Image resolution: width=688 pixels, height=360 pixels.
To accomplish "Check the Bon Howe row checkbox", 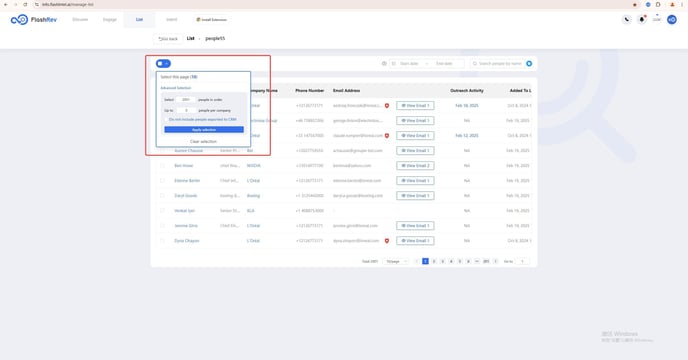I will (162, 166).
